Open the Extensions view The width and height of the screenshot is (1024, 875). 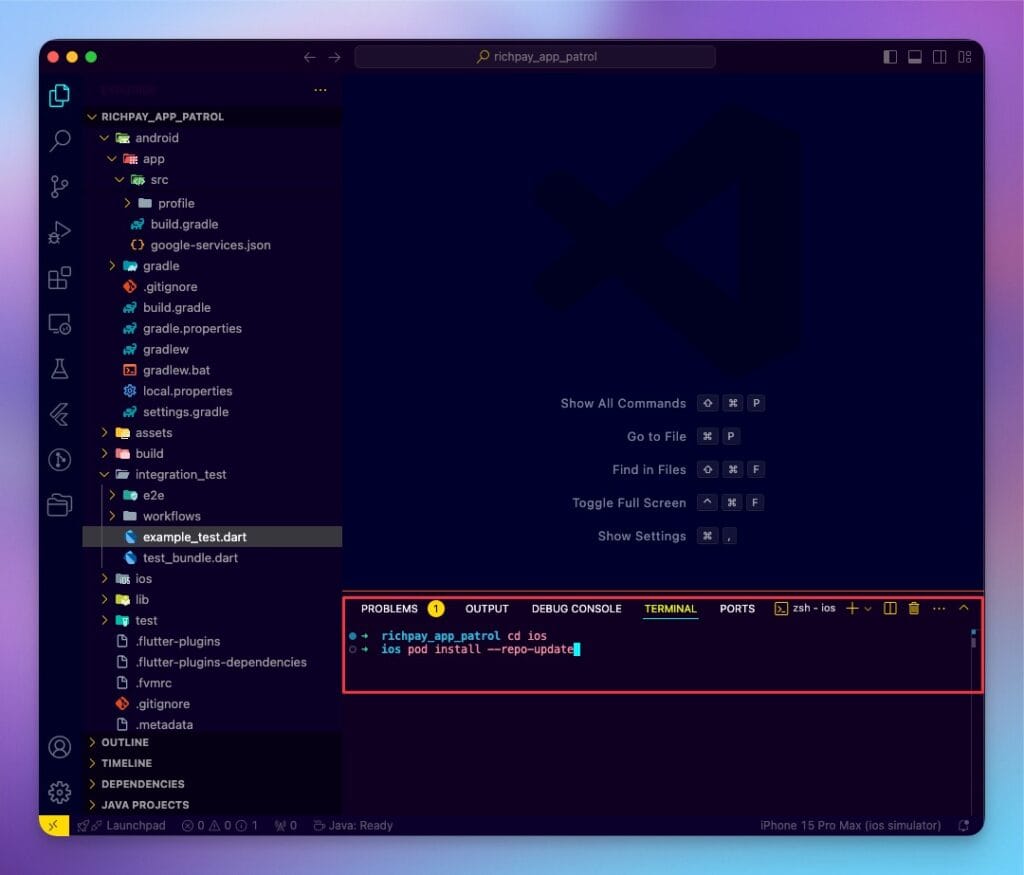coord(59,278)
